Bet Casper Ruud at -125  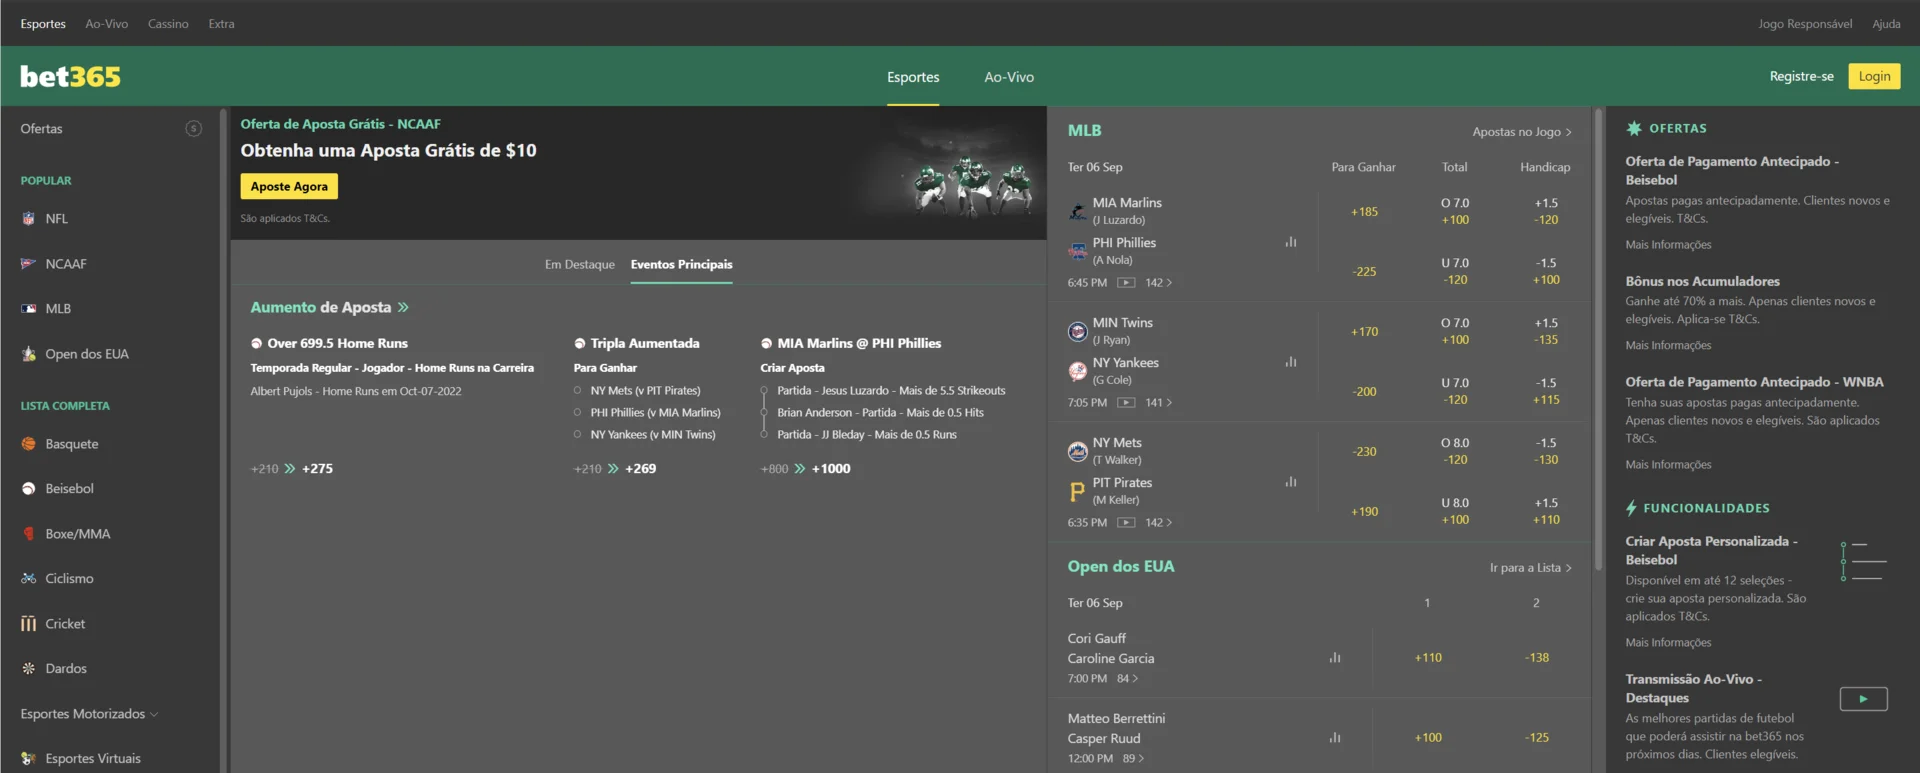tap(1537, 738)
